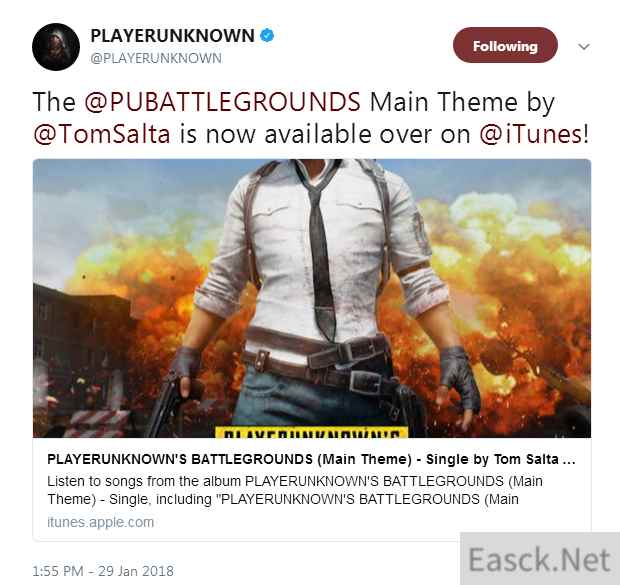Open the @iTunes mention
Viewport: 620px width, 585px height.
pyautogui.click(x=531, y=134)
